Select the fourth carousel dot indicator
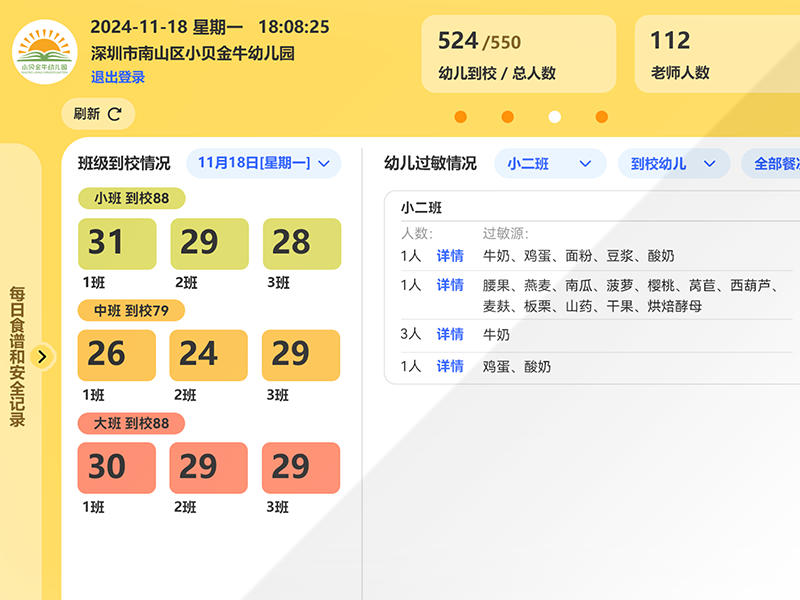800x600 pixels. 601,117
